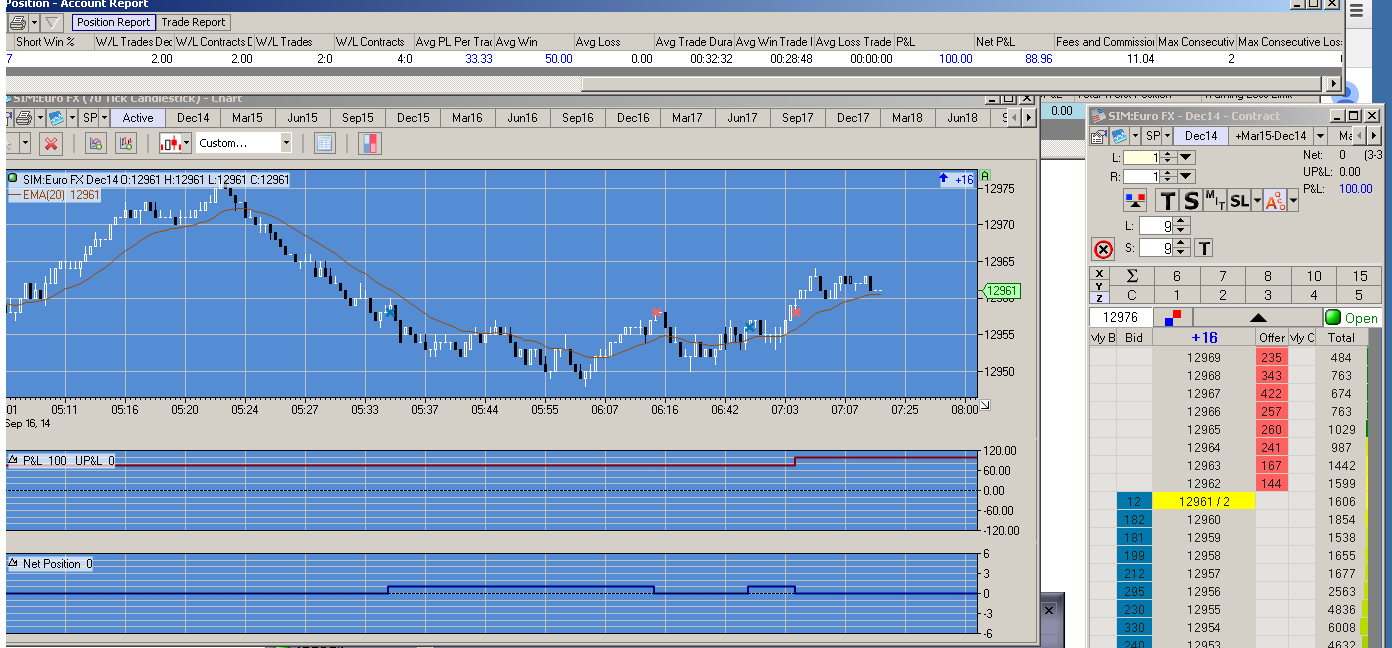The width and height of the screenshot is (1392, 648).
Task: Click the print icon in Account Report toolbar
Action: point(16,22)
